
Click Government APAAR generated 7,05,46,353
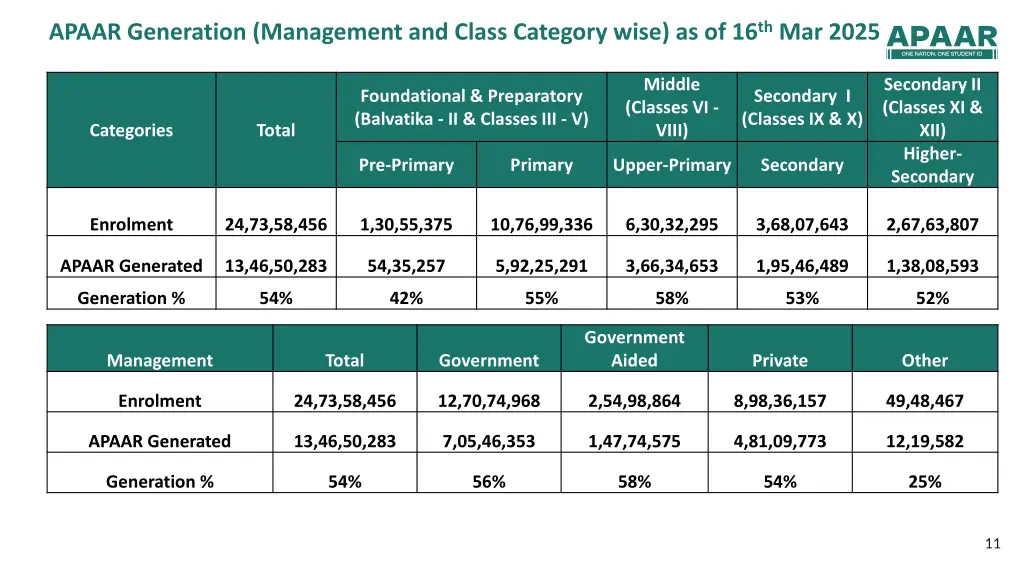pyautogui.click(x=489, y=441)
